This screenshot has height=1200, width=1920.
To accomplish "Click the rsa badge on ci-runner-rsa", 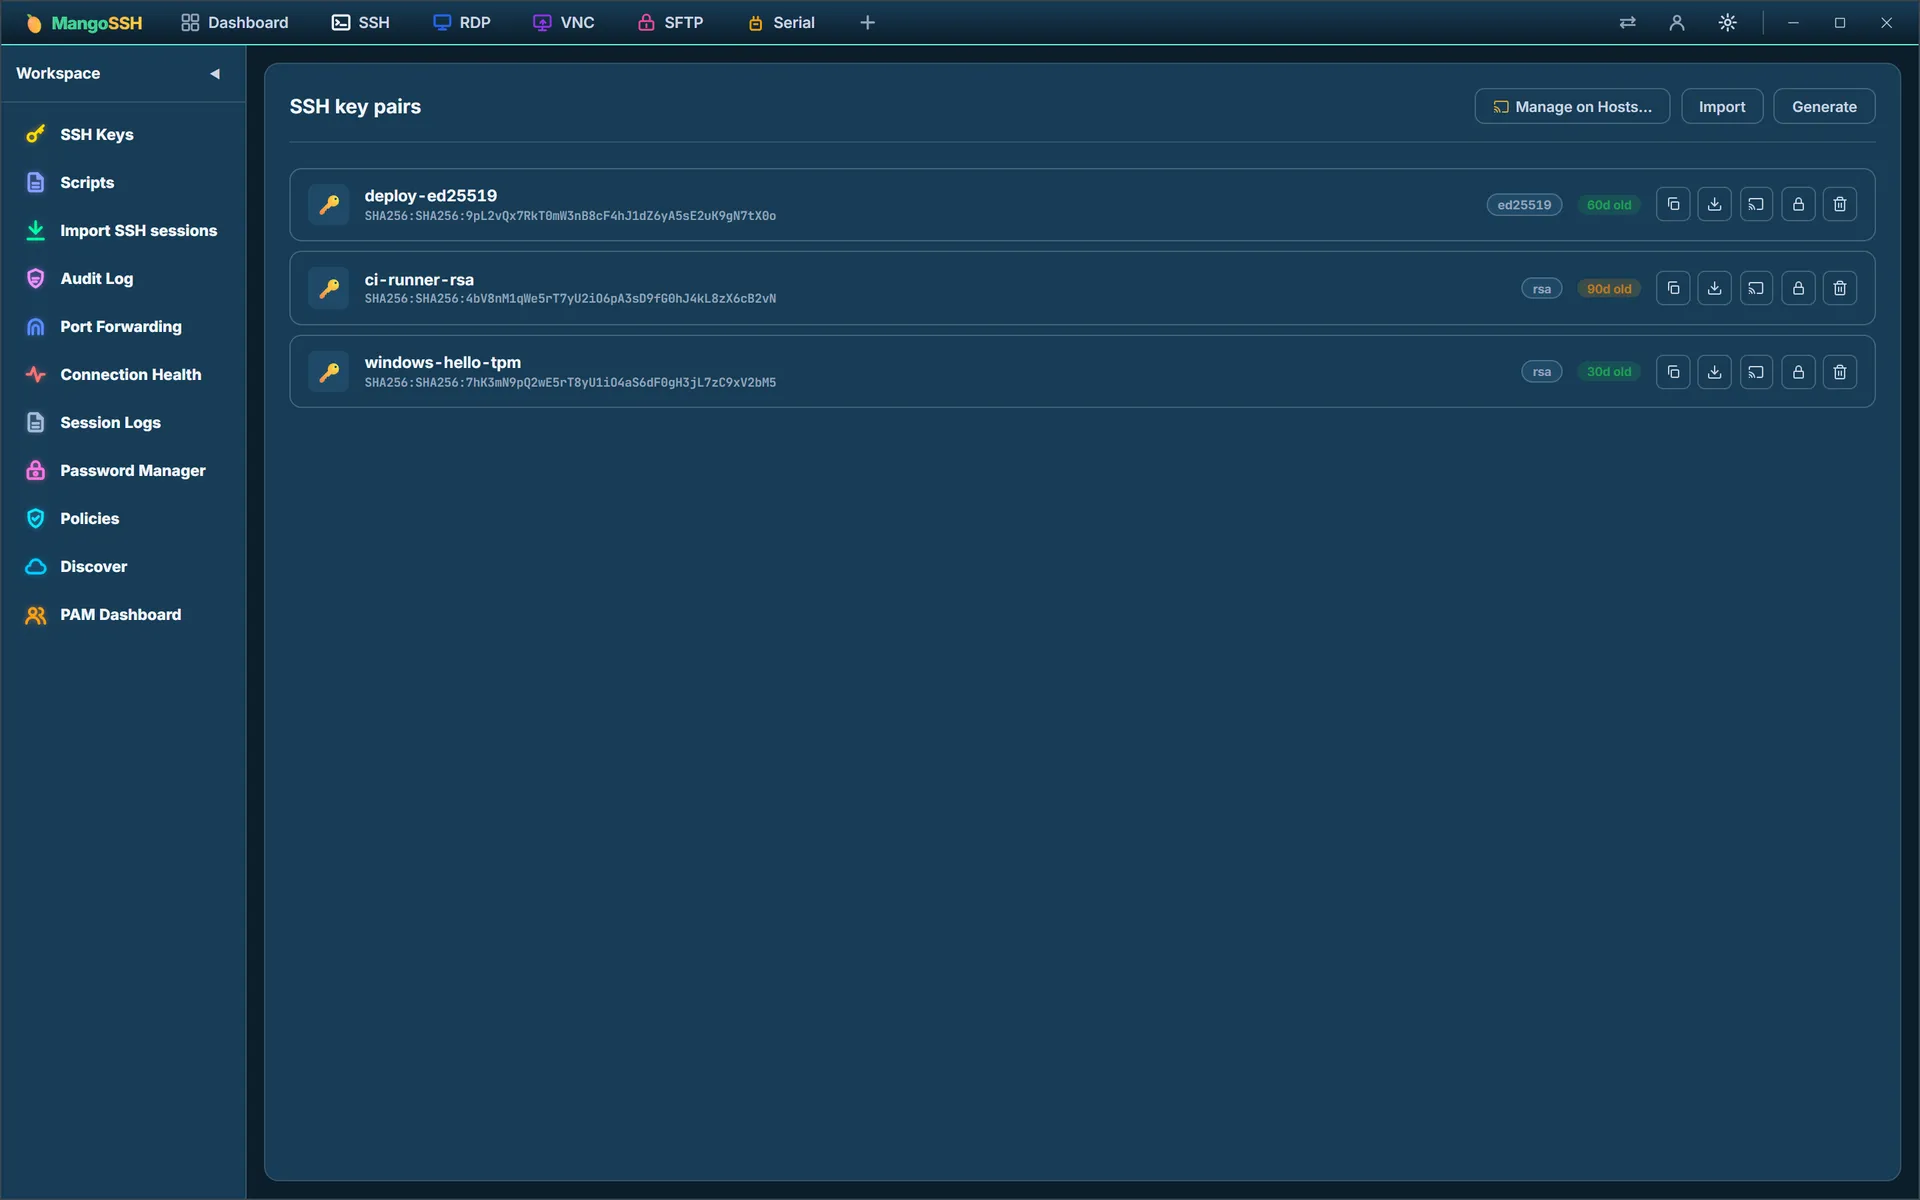I will [x=1542, y=289].
